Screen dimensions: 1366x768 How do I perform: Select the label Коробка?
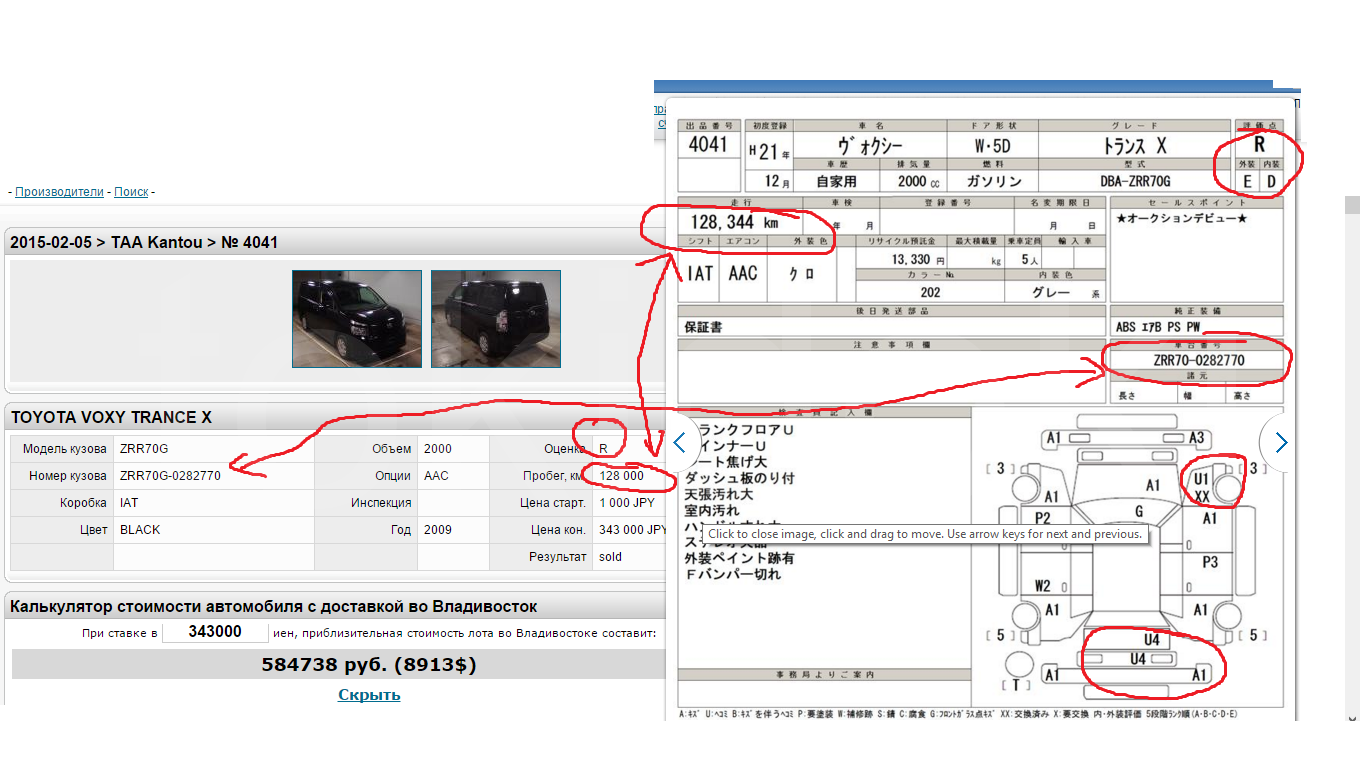83,503
